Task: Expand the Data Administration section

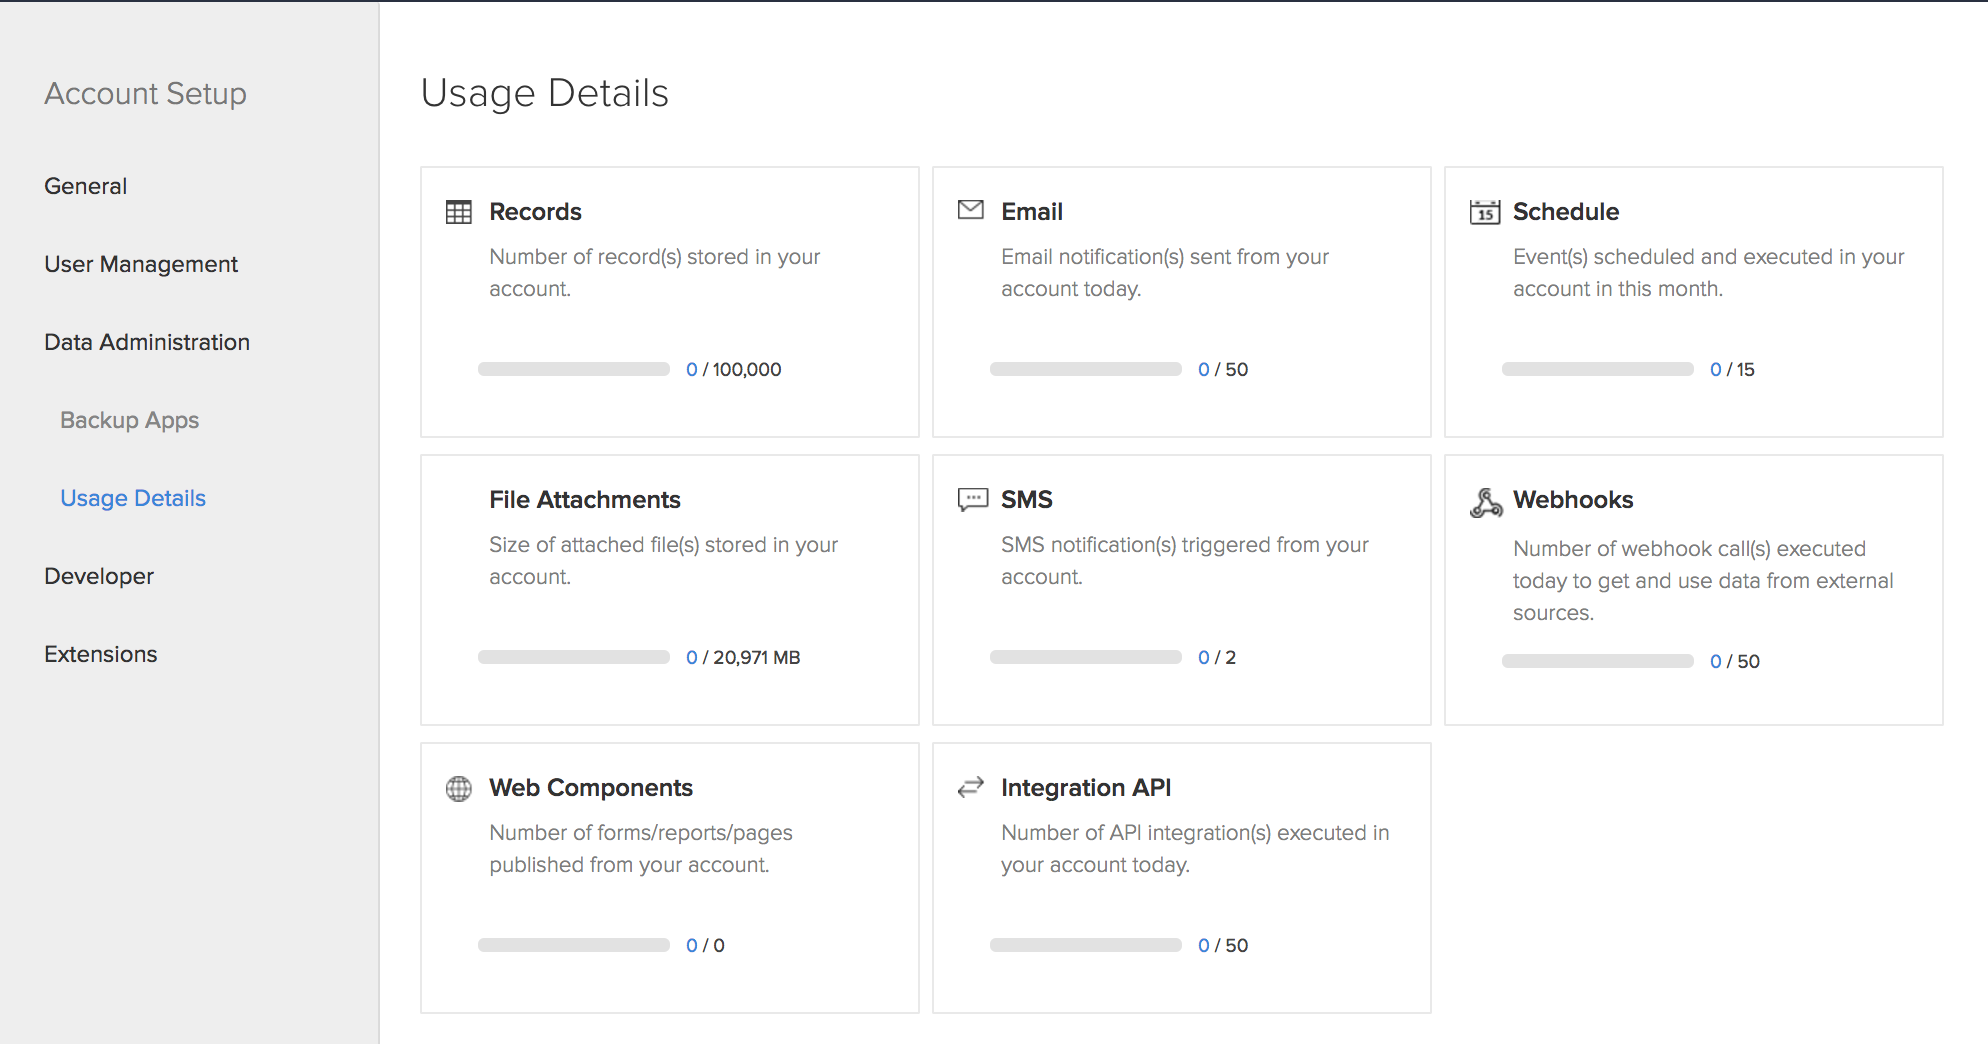Action: [x=146, y=342]
